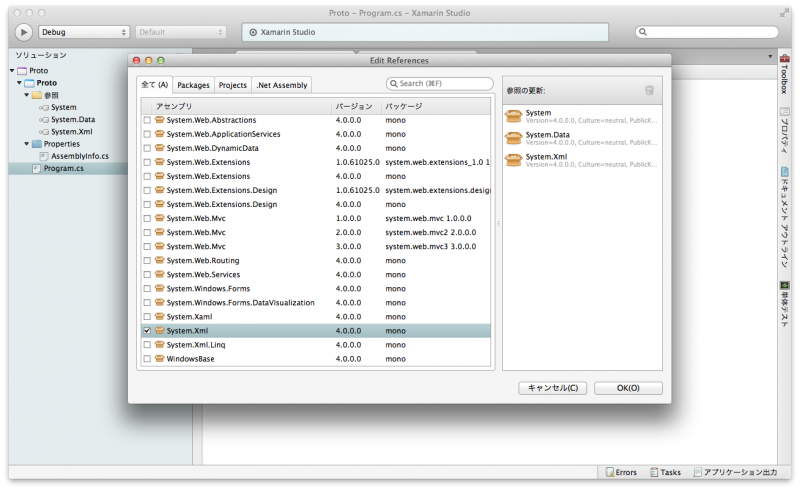Click the Proto solution icon
Image resolution: width=800 pixels, height=491 pixels.
(22, 70)
